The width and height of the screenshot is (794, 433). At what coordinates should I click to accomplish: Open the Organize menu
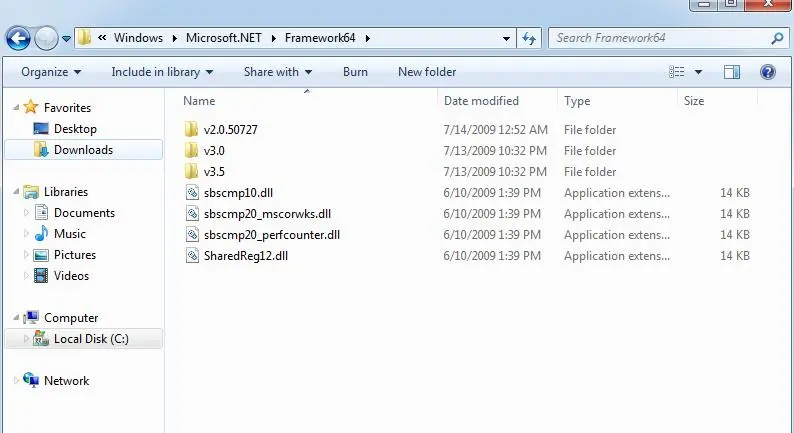pos(51,72)
